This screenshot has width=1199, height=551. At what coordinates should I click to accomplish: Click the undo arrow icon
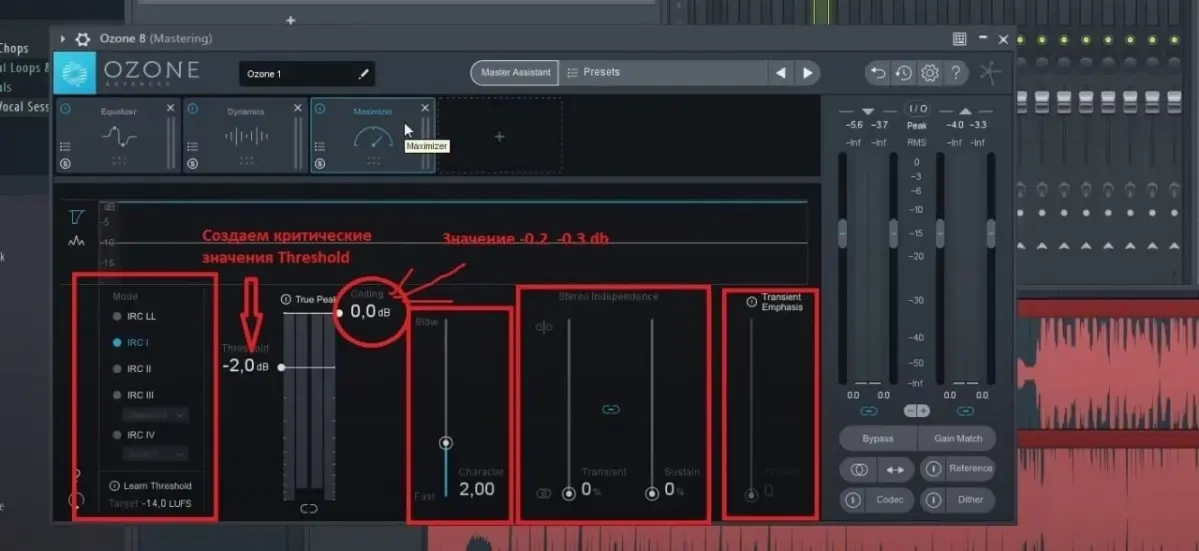coord(879,73)
